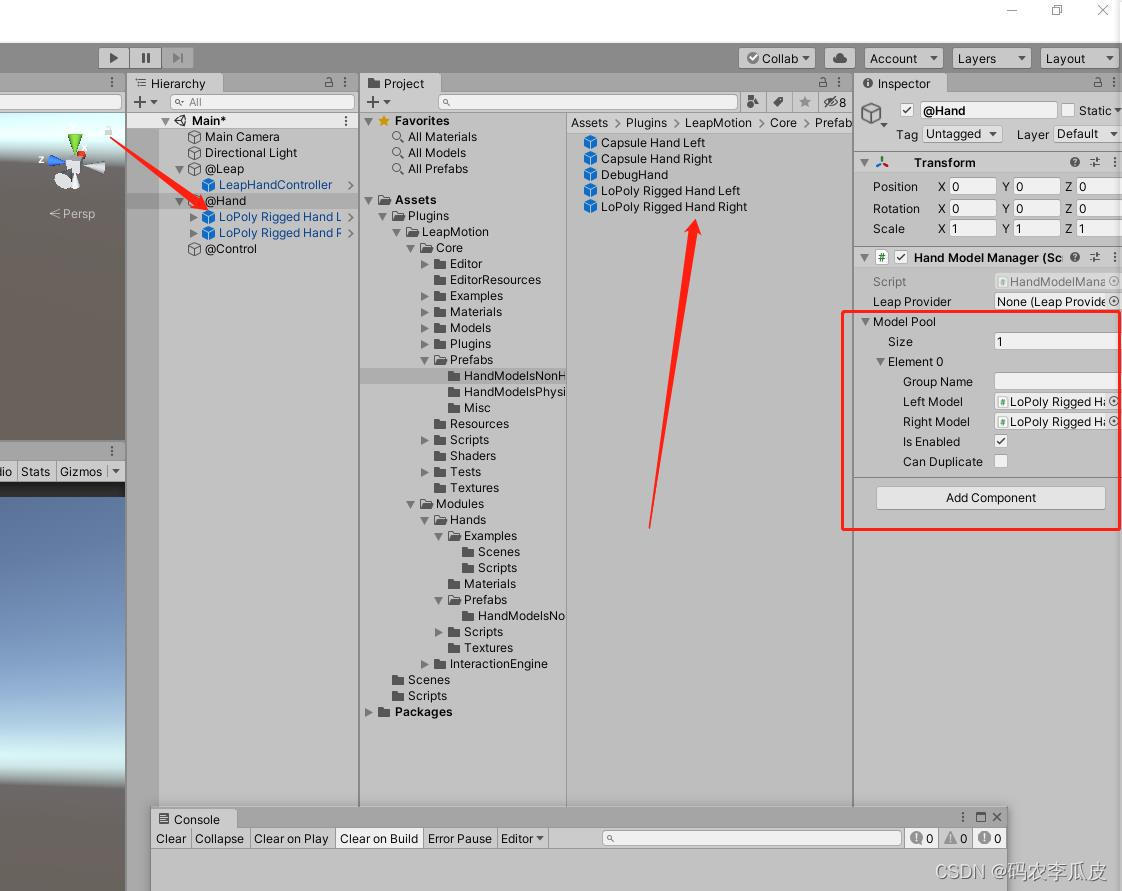Open the Tag Untagged dropdown
This screenshot has width=1122, height=891.
(961, 134)
